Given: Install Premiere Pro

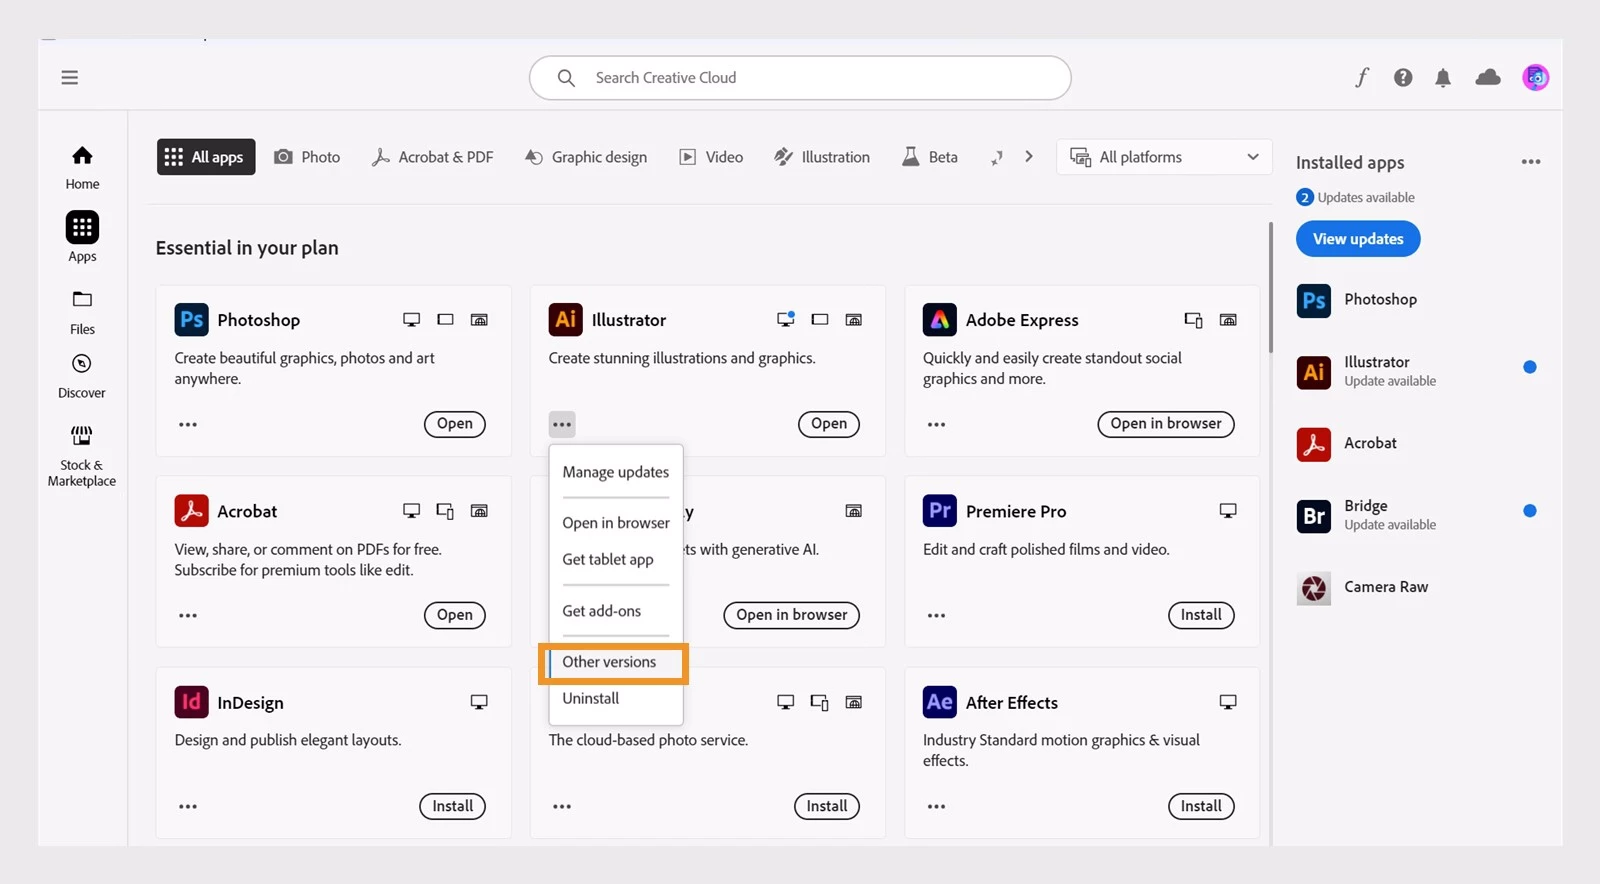Looking at the screenshot, I should coord(1201,615).
